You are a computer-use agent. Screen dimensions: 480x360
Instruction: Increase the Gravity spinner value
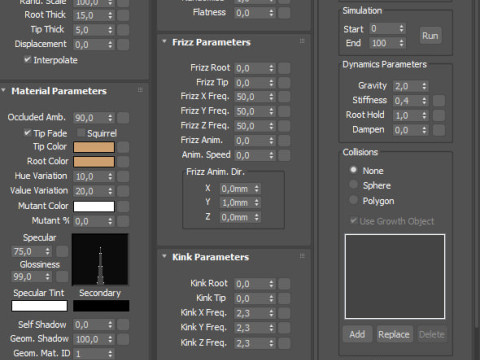click(x=424, y=84)
